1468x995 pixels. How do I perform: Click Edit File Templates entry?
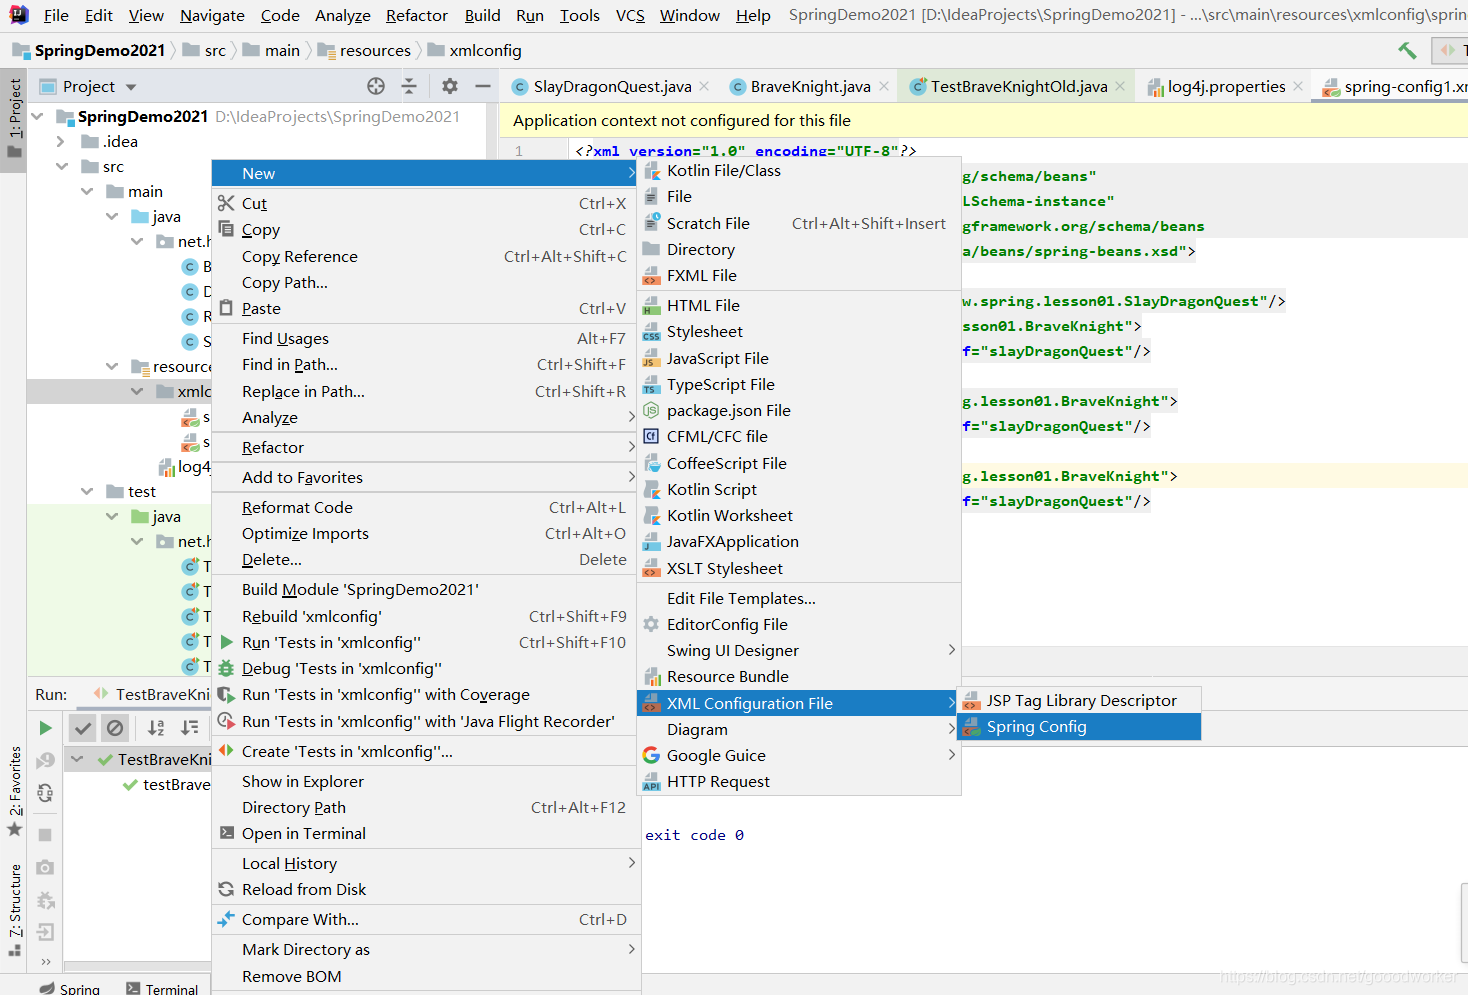click(x=741, y=598)
